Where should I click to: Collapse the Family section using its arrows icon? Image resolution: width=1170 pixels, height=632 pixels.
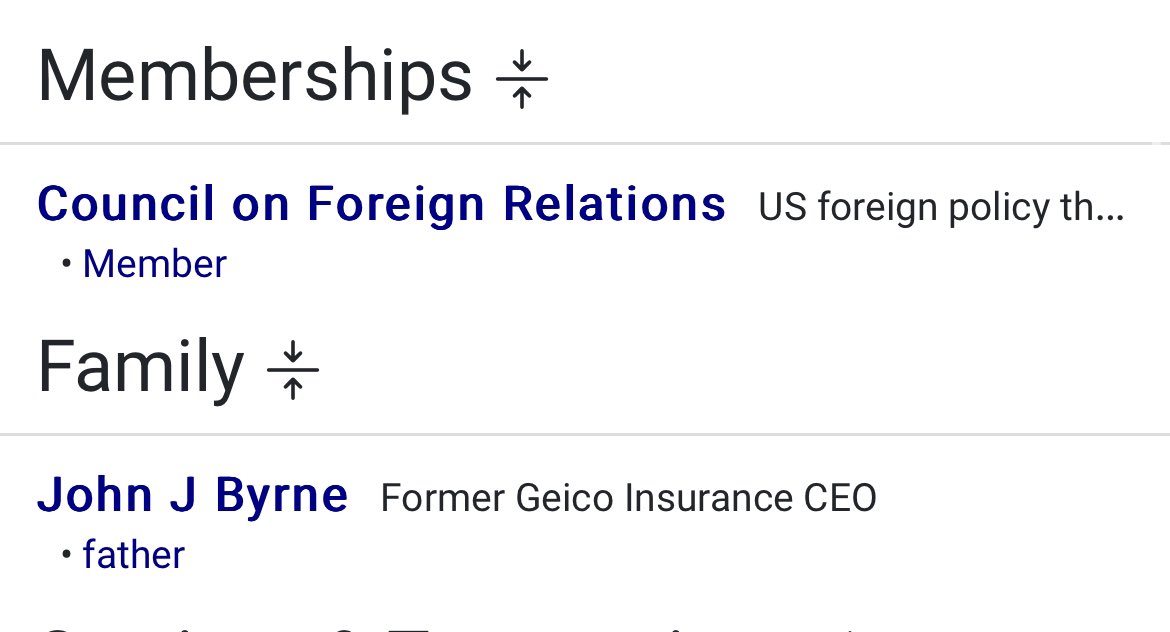coord(293,370)
